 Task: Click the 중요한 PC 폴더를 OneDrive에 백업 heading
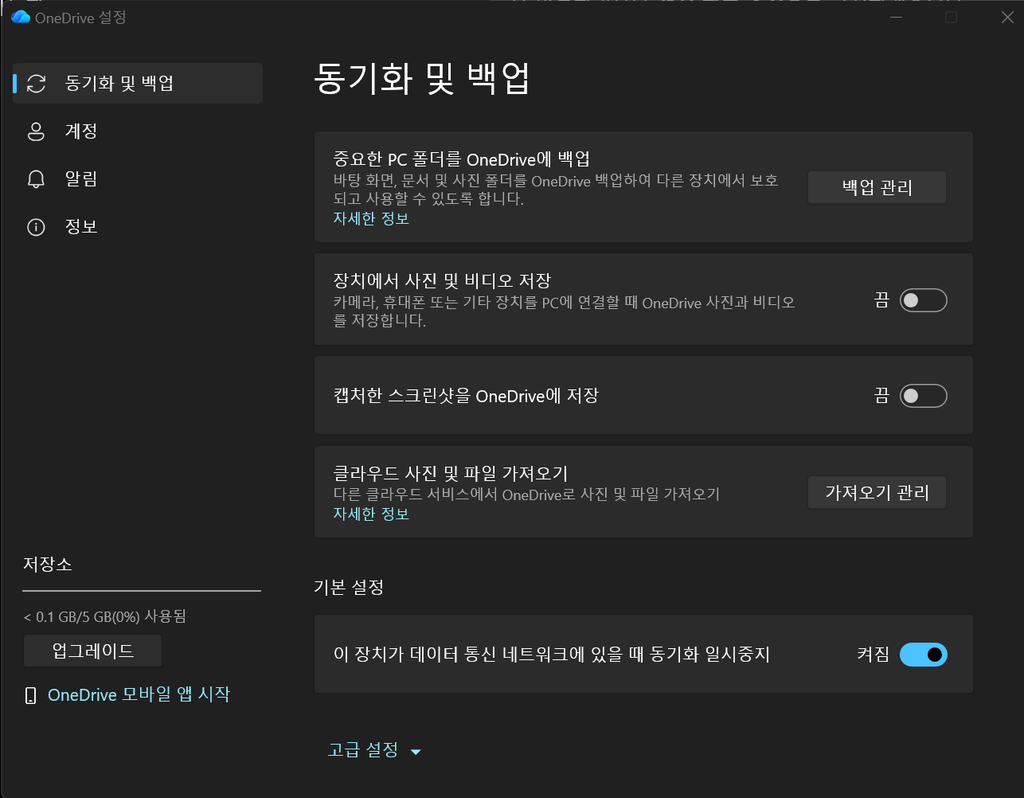(x=462, y=159)
